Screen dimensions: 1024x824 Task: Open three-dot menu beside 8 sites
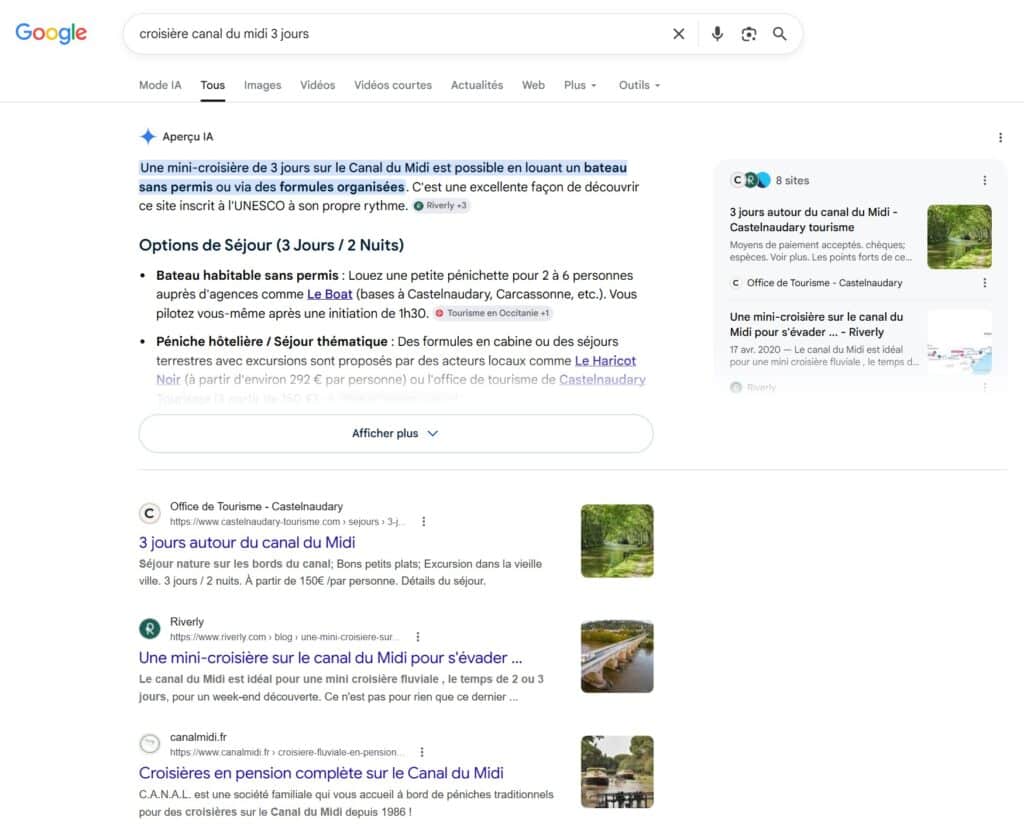[985, 180]
